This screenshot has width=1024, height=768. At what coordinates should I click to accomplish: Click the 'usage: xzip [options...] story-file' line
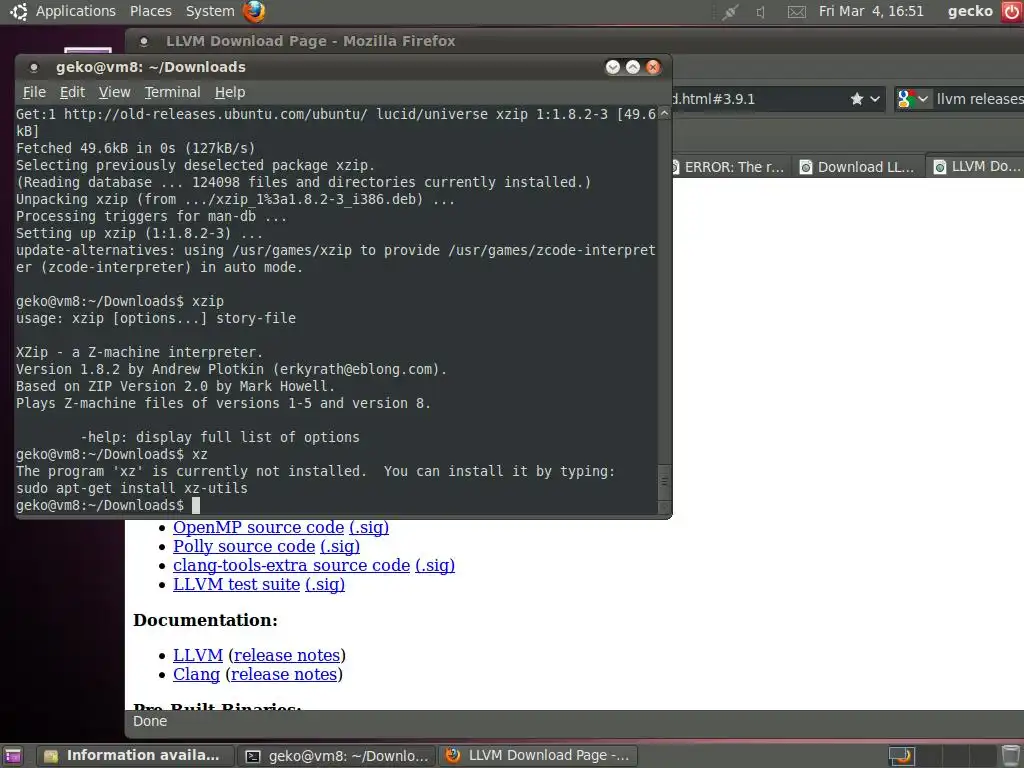click(156, 318)
